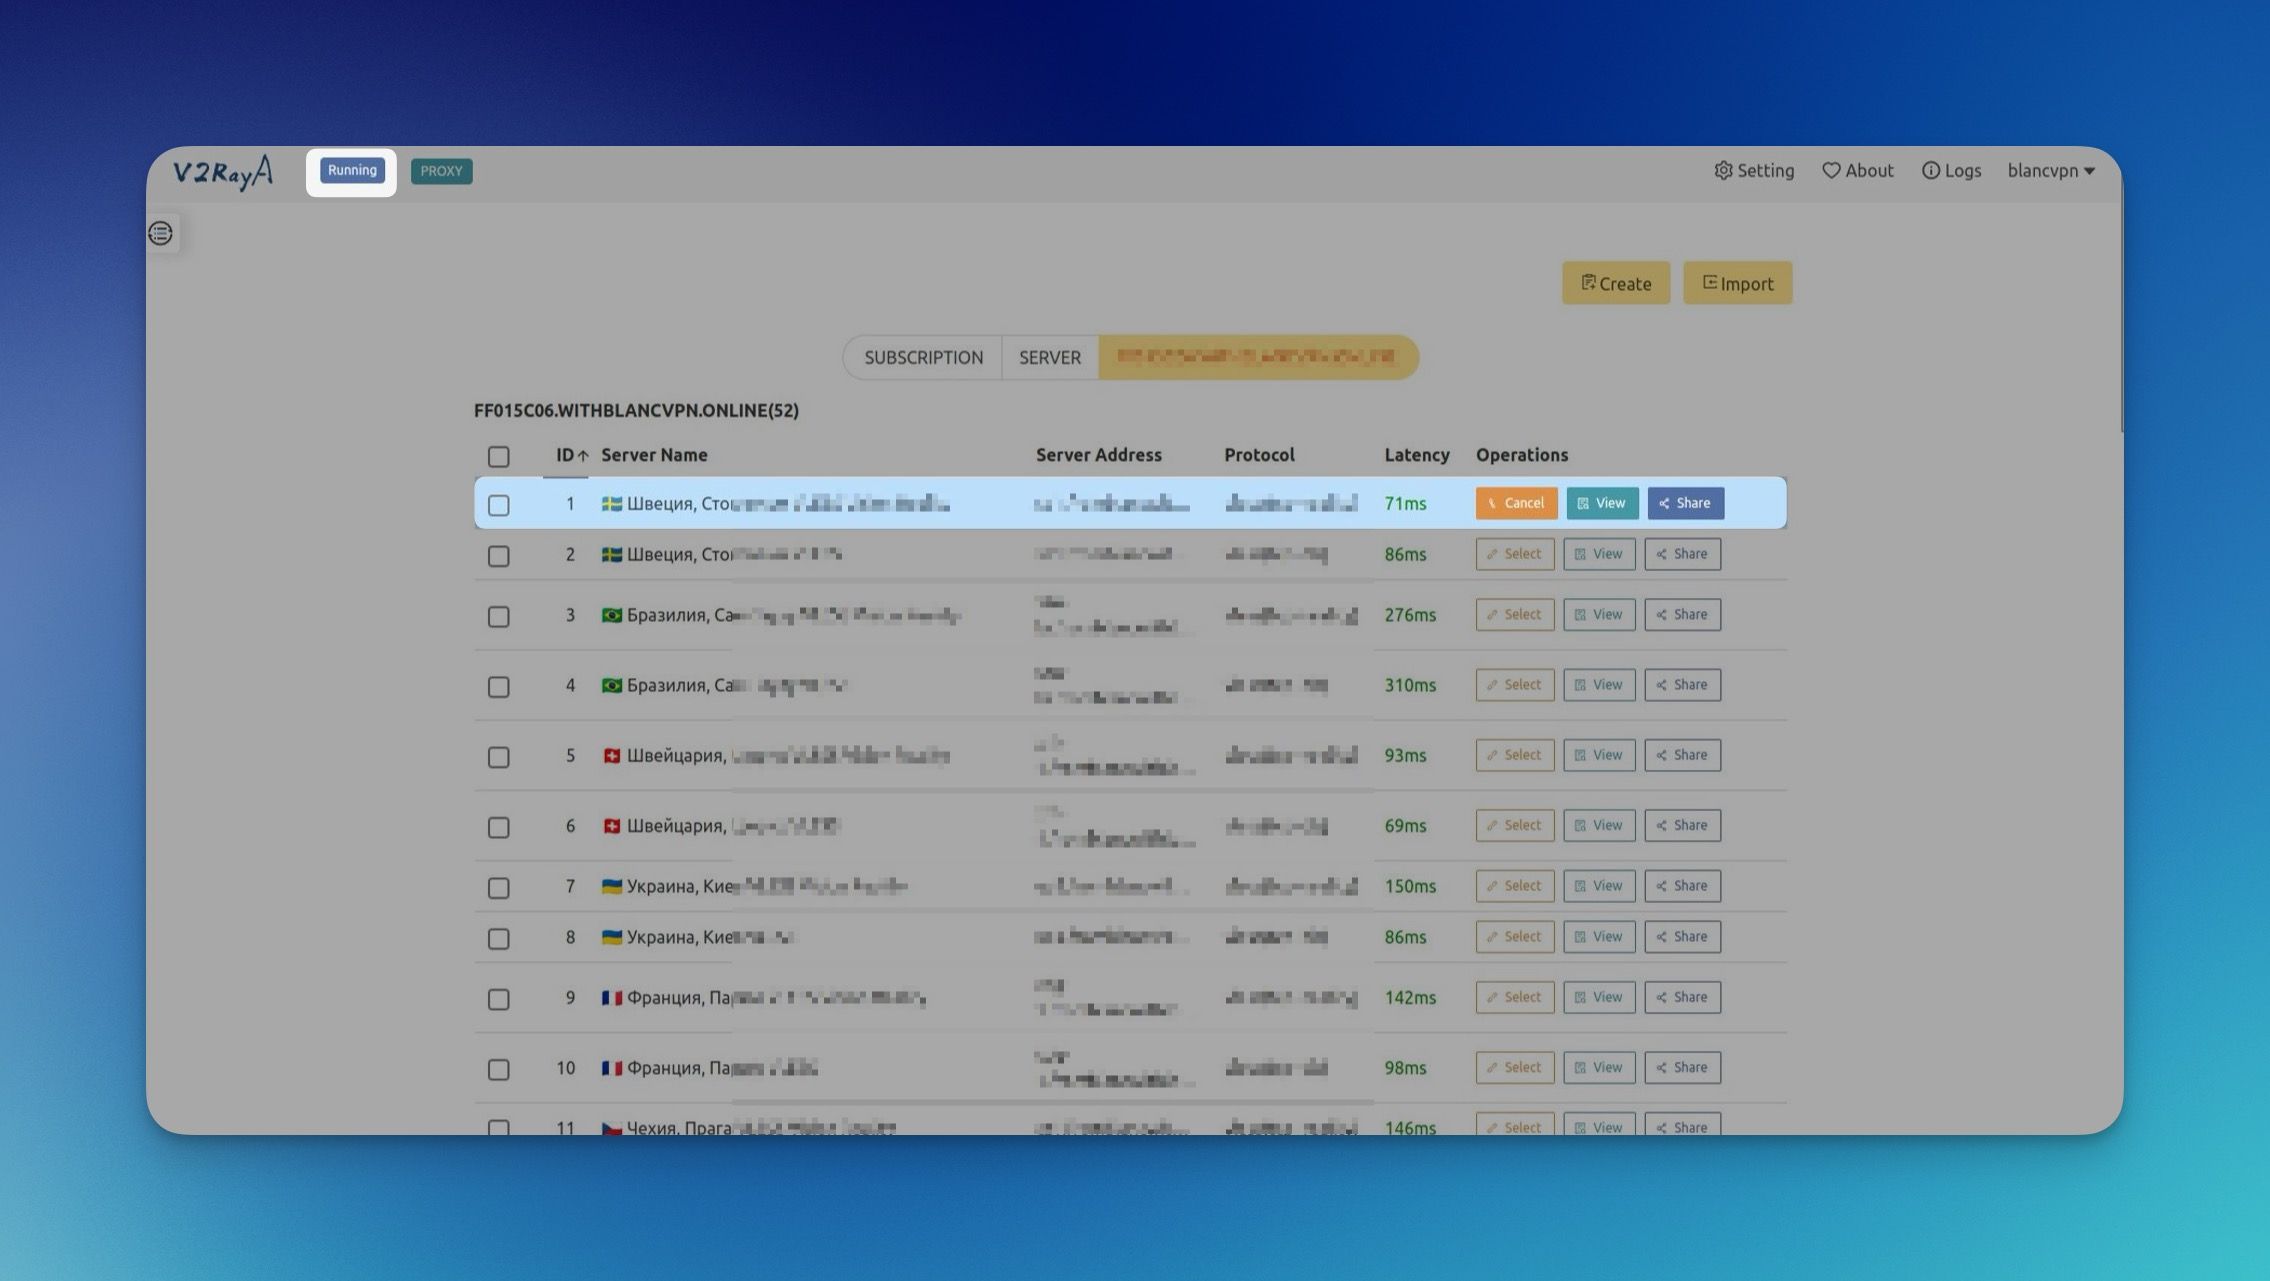Image resolution: width=2270 pixels, height=1281 pixels.
Task: Click the round list icon at left edge
Action: [x=160, y=233]
